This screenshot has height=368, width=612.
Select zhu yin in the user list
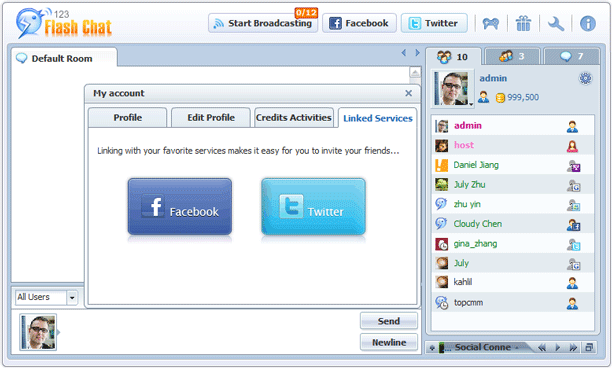tap(513, 204)
